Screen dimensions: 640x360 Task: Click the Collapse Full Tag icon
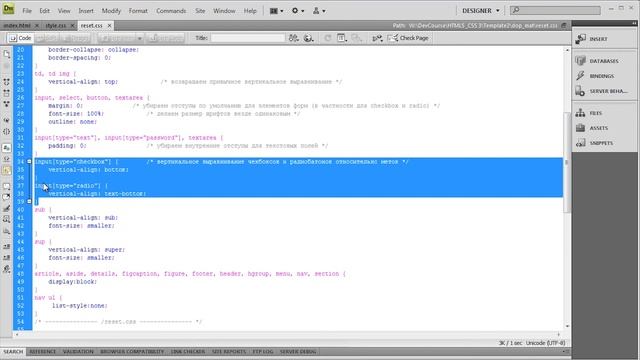[x=7, y=82]
